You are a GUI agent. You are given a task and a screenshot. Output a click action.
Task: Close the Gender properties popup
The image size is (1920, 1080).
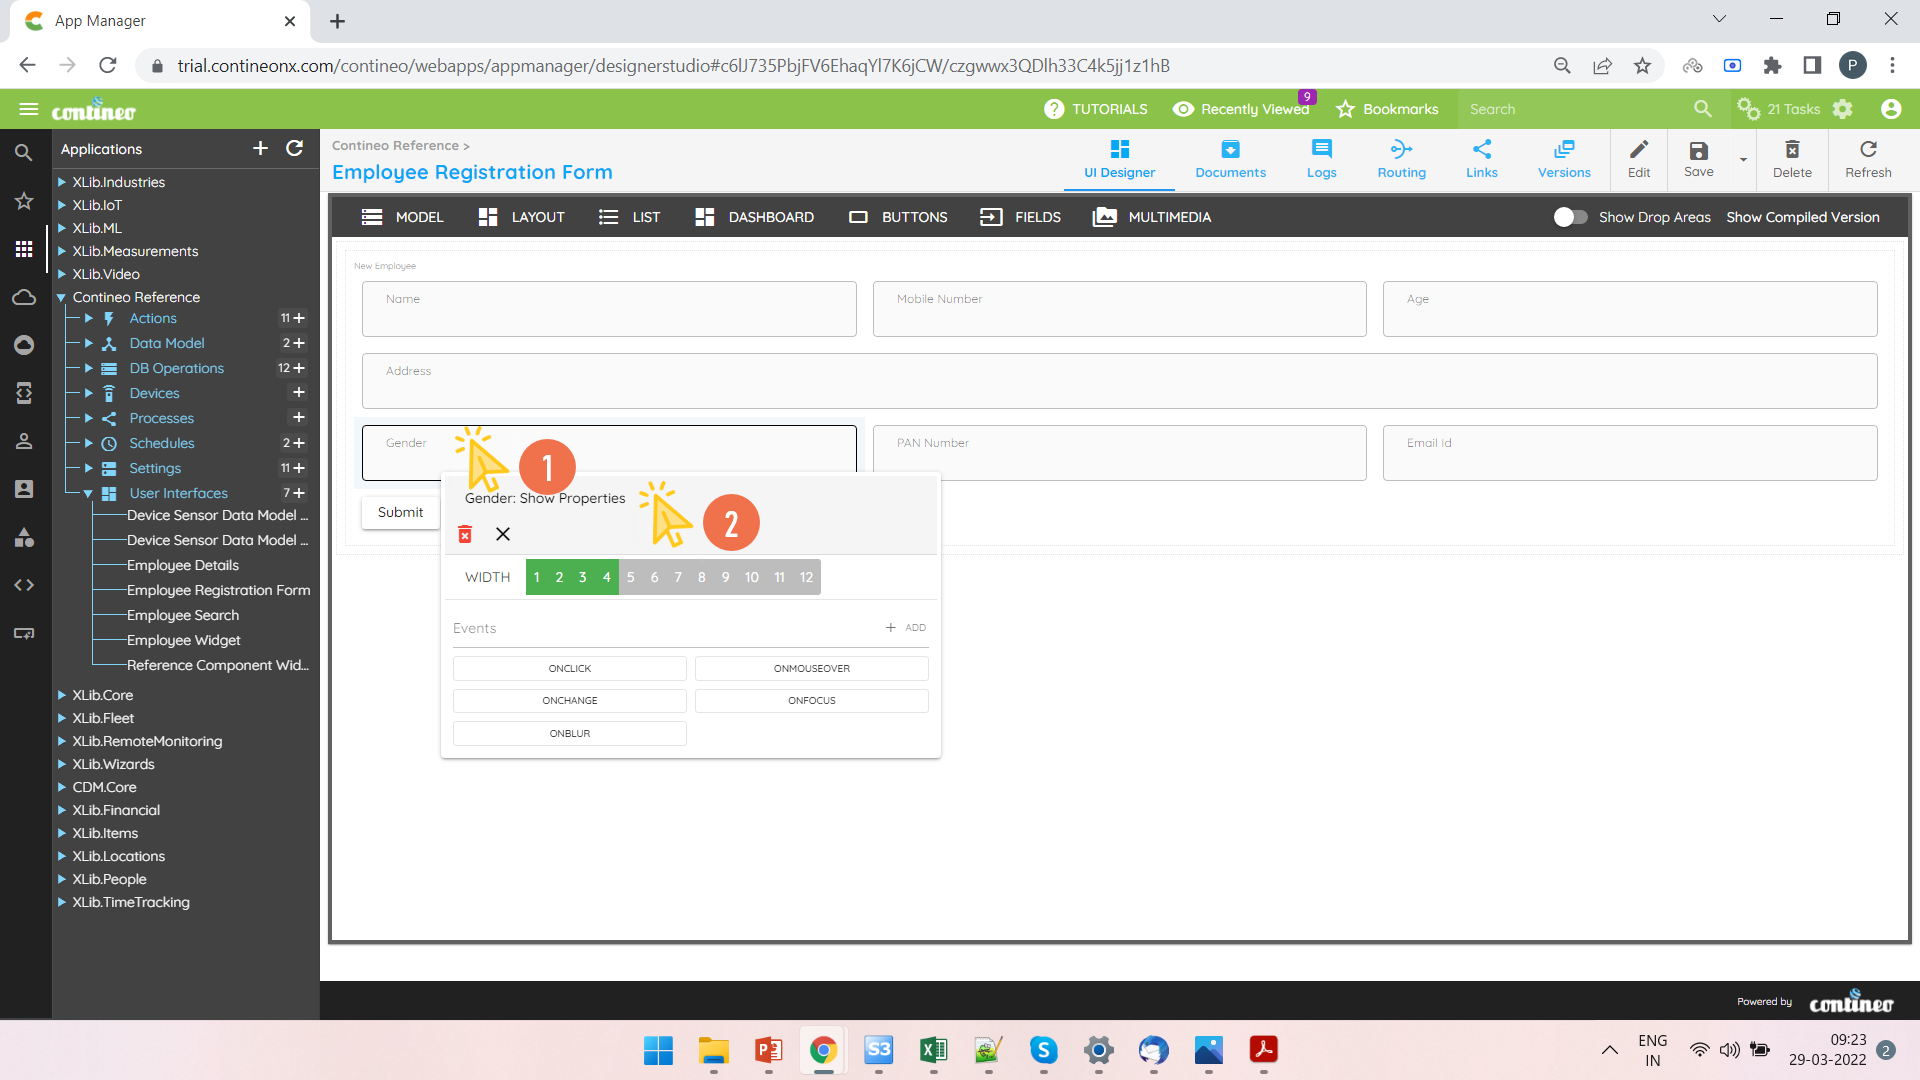(503, 534)
